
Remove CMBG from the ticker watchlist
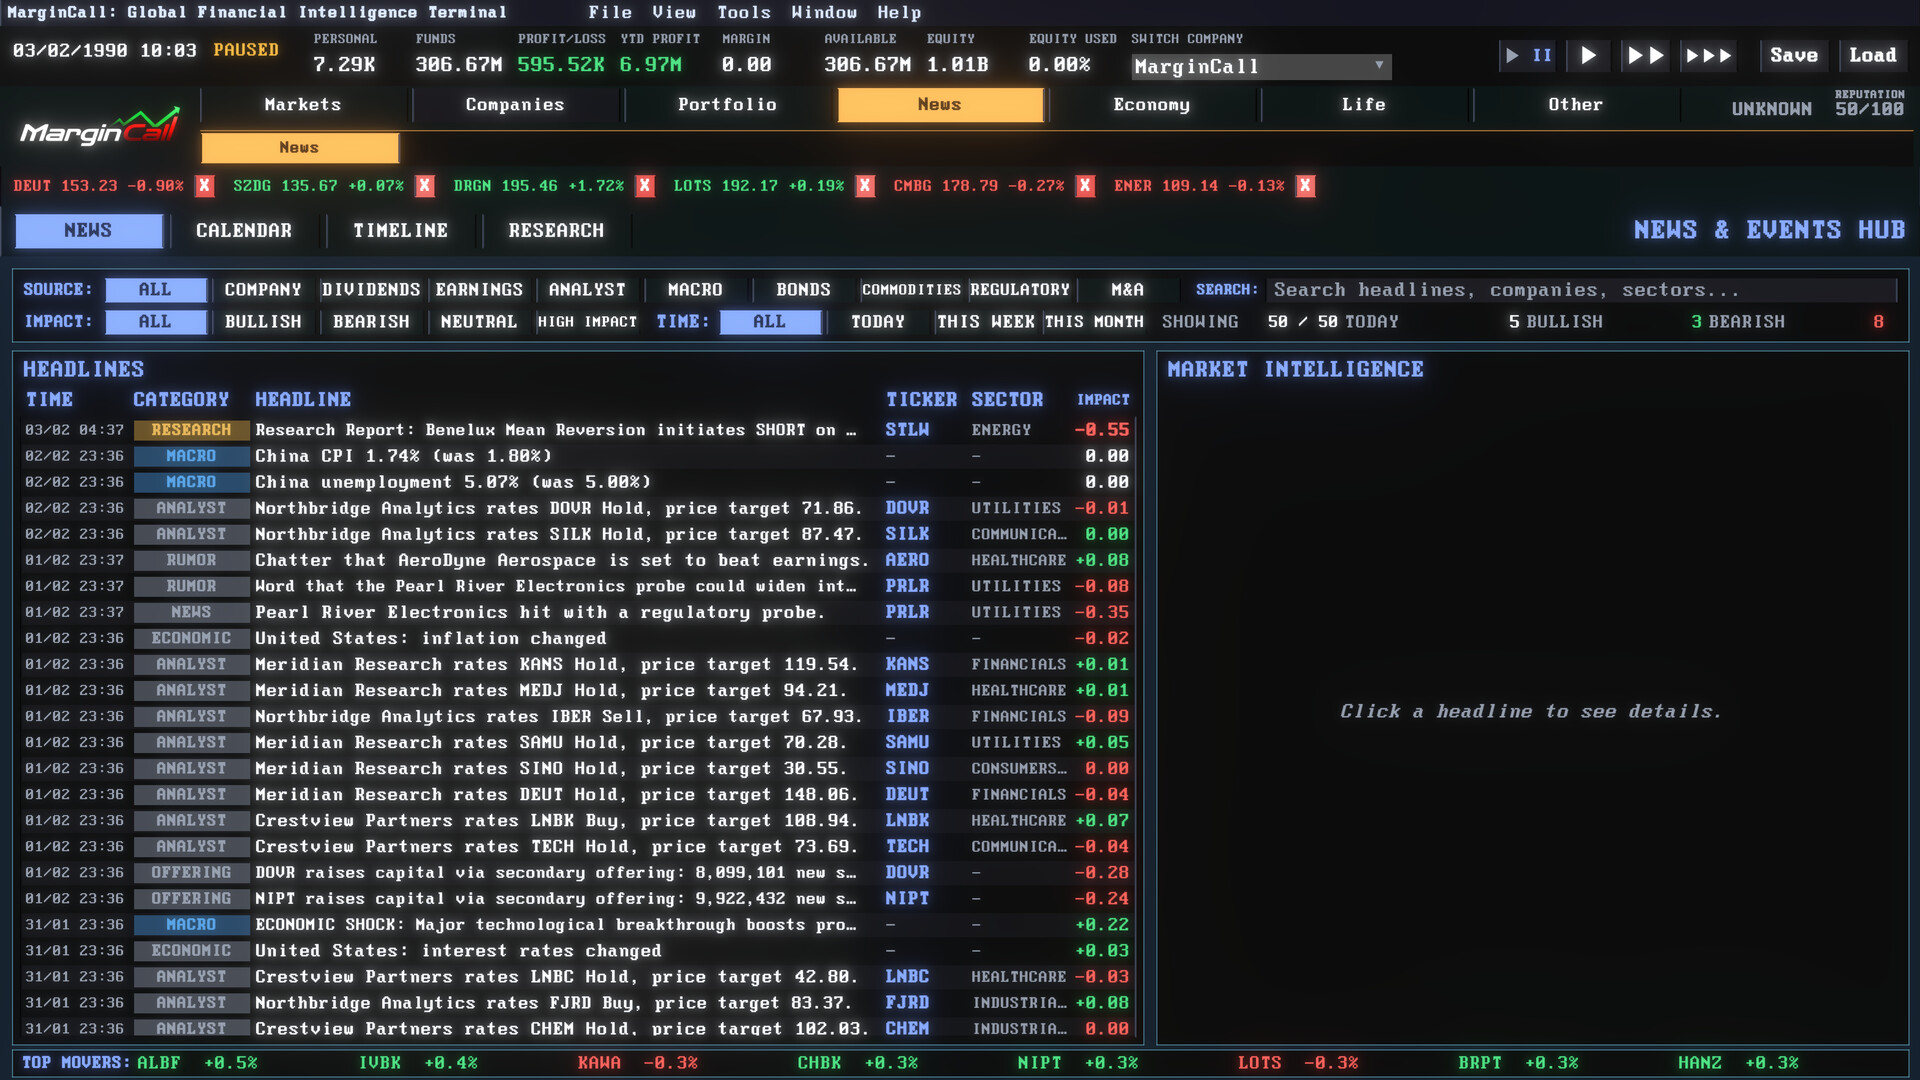point(1085,186)
